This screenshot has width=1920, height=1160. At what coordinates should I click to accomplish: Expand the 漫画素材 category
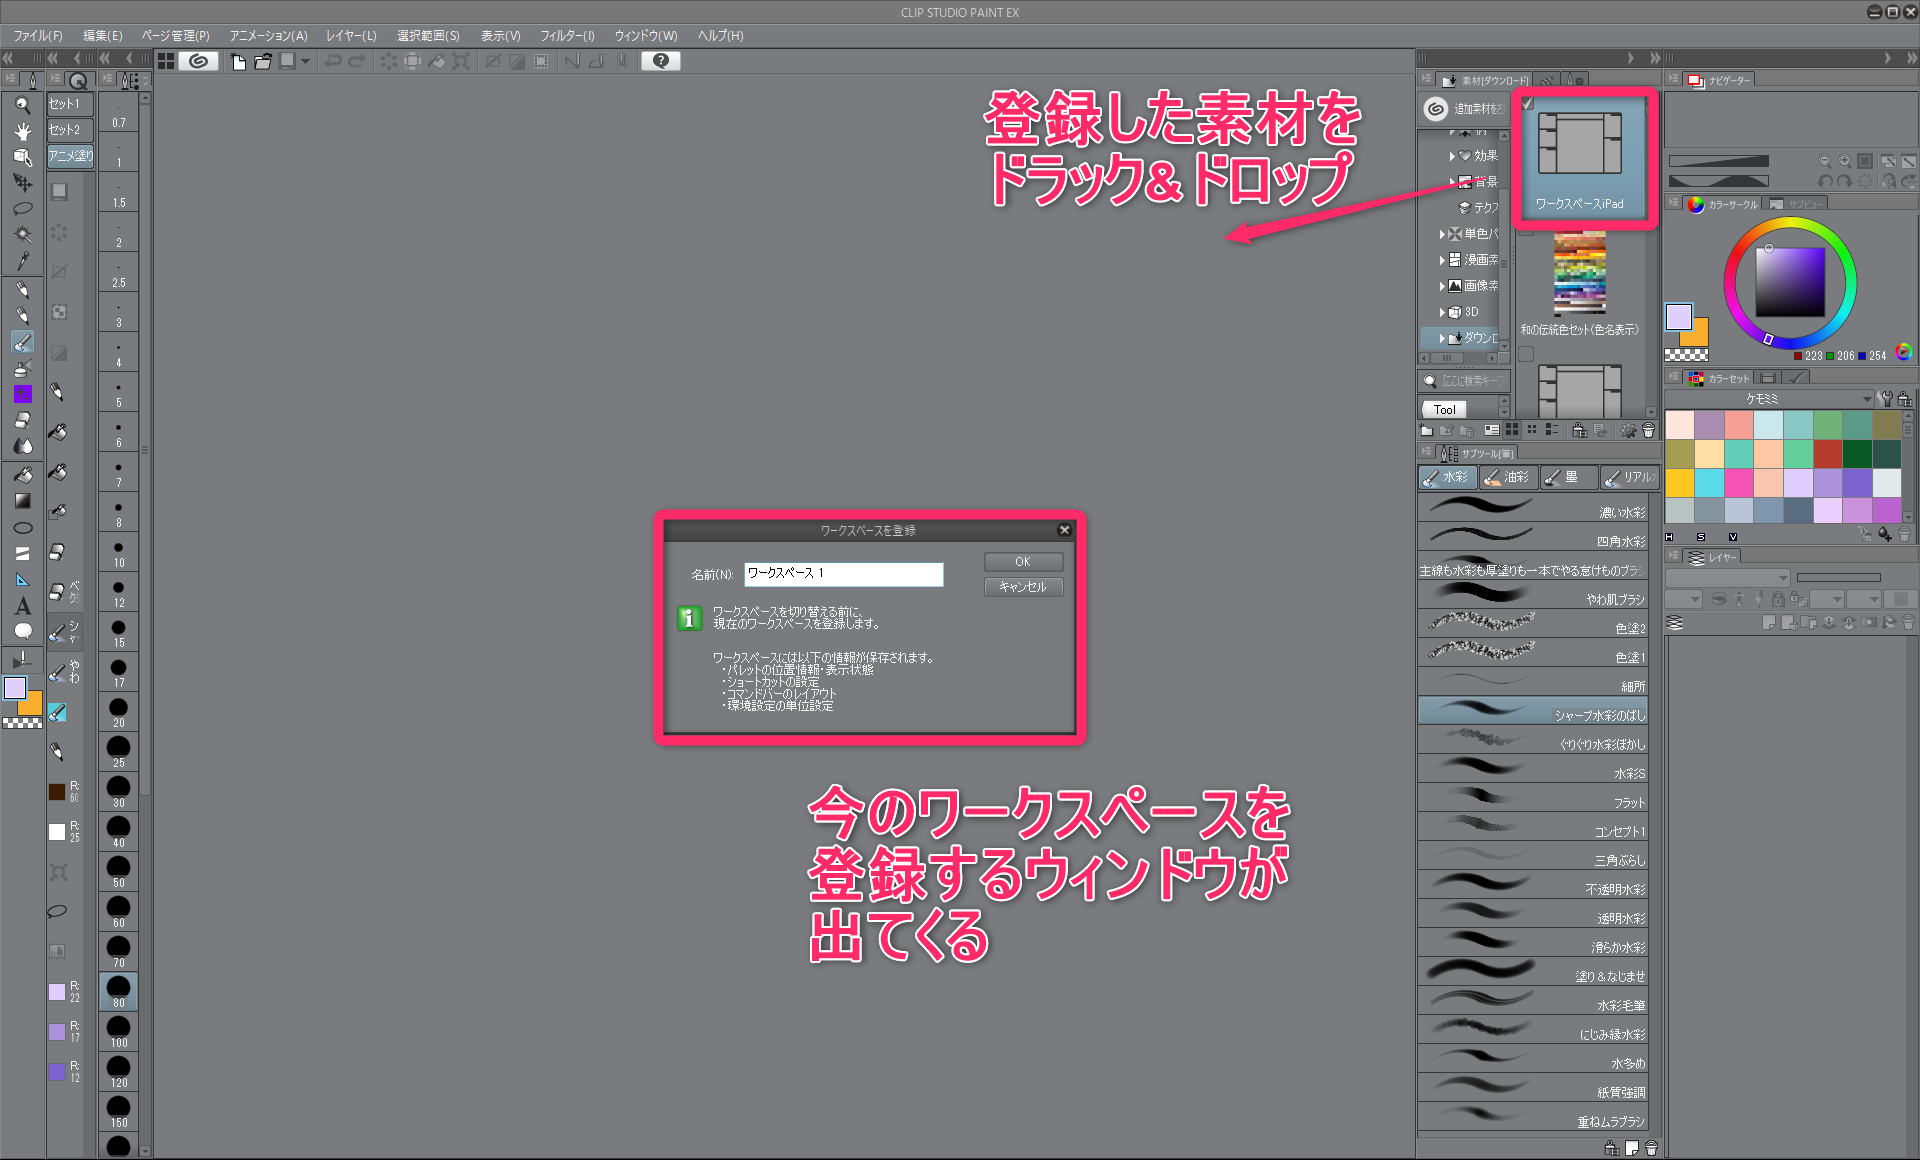pyautogui.click(x=1442, y=259)
